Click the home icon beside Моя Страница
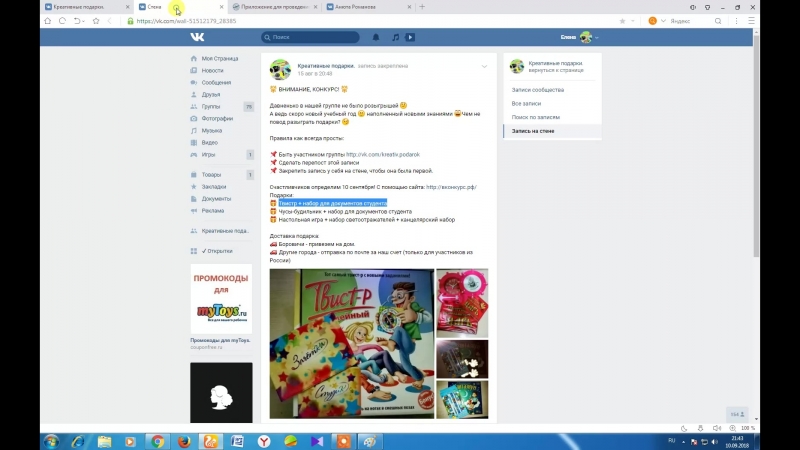Image resolution: width=800 pixels, height=450 pixels. point(194,59)
